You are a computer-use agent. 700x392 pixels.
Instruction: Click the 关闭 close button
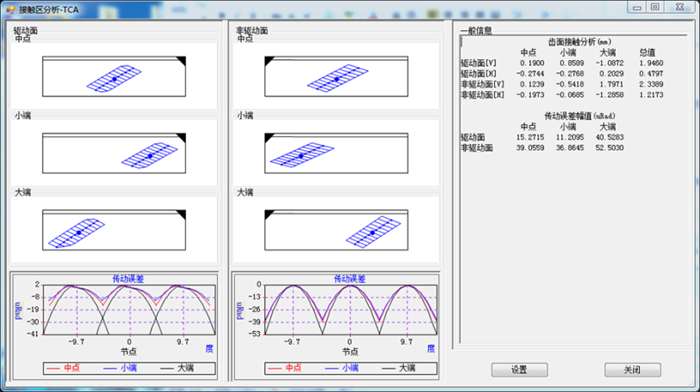[632, 370]
